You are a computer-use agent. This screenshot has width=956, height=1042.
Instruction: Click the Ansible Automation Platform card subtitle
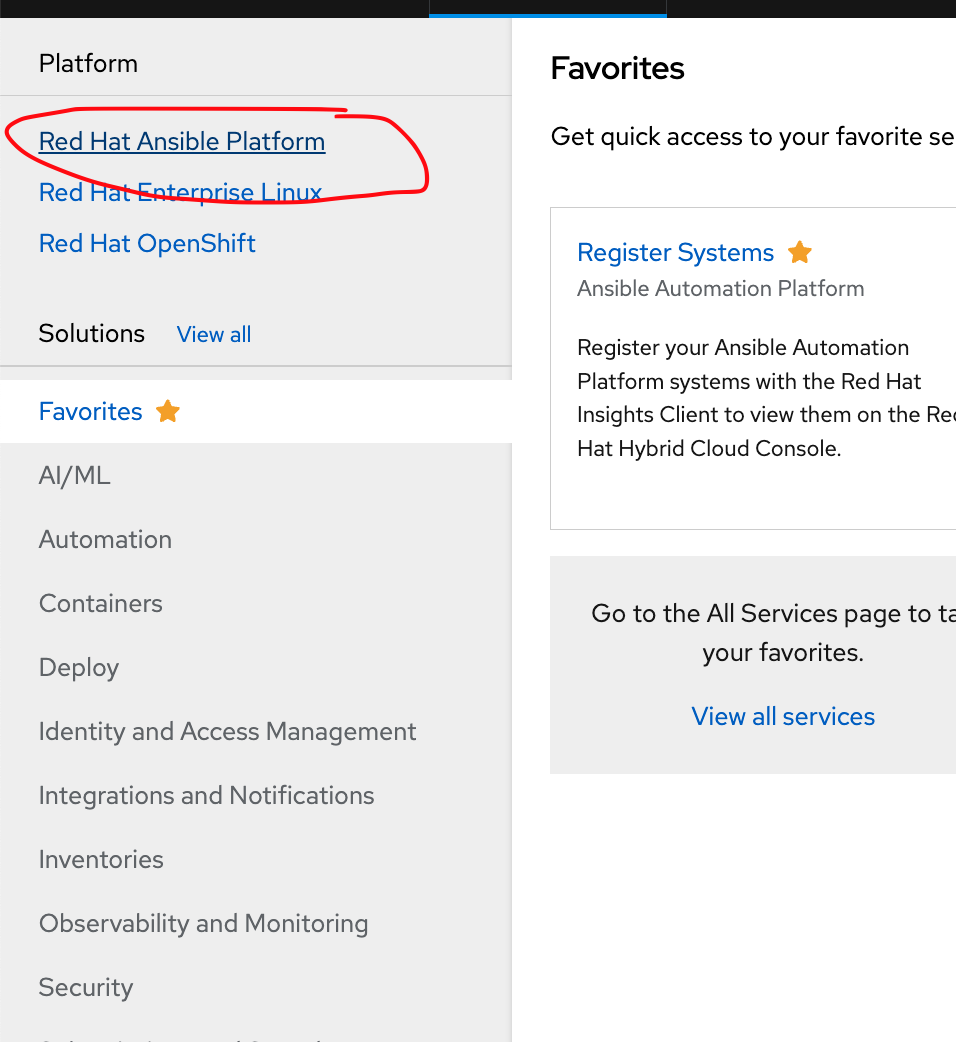click(720, 288)
